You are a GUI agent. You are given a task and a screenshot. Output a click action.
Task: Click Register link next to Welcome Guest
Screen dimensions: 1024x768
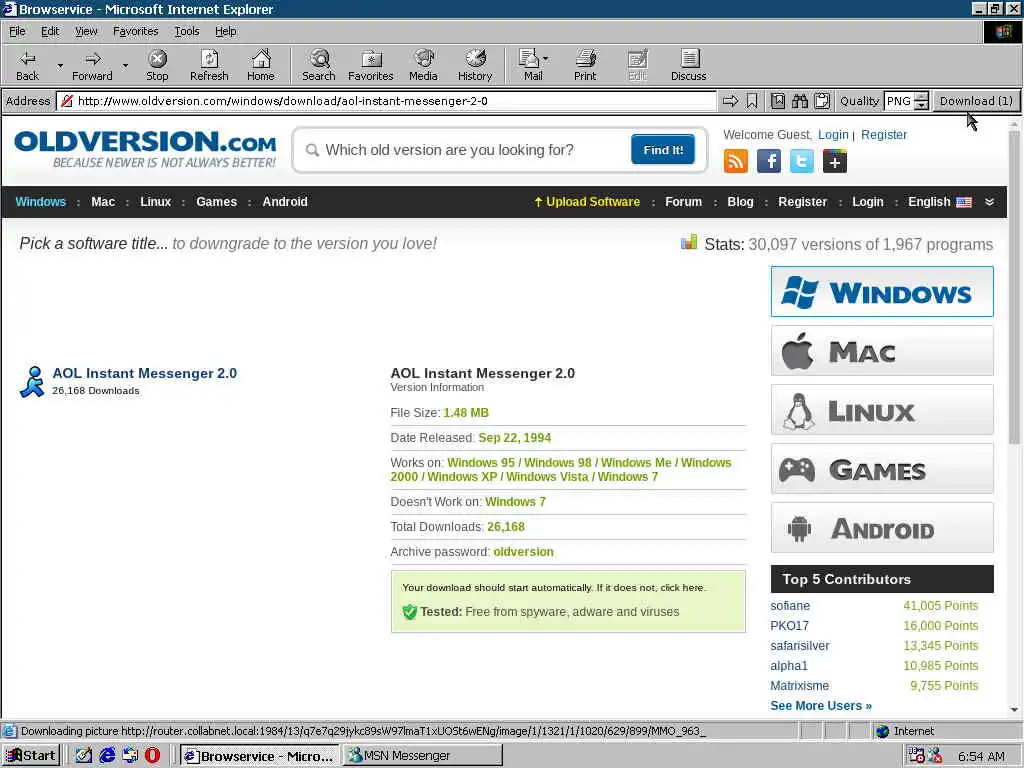[x=884, y=135]
